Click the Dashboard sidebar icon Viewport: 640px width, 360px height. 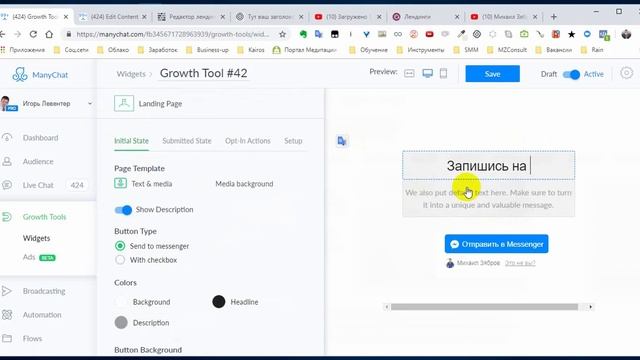point(7,138)
